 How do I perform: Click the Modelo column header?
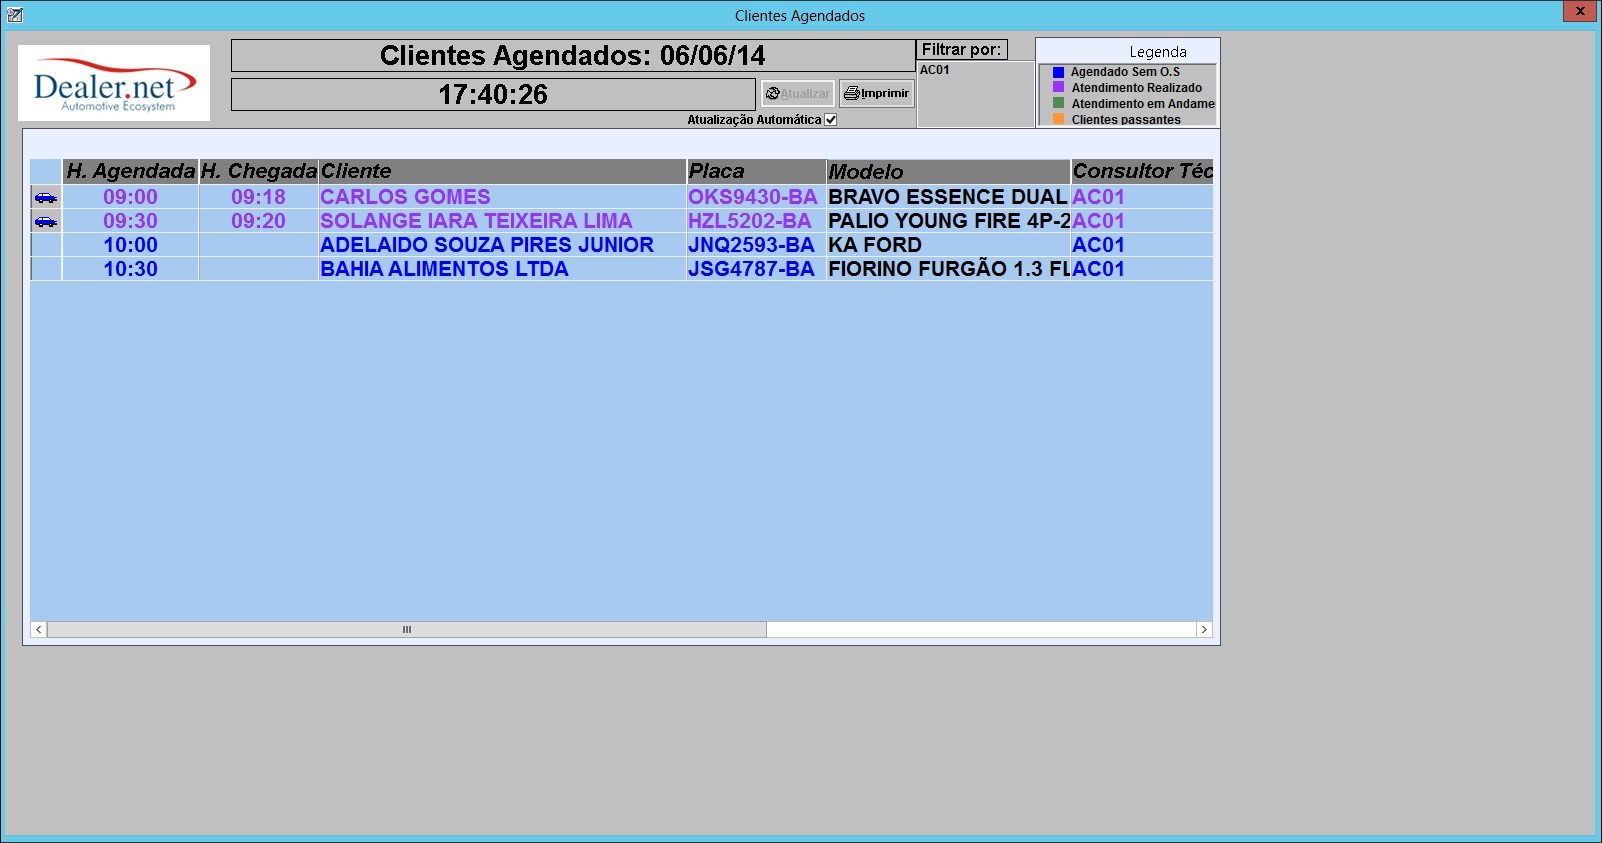click(949, 171)
